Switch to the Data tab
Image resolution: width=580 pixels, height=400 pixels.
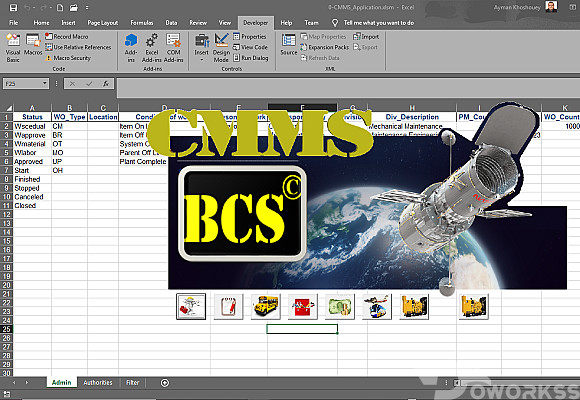[171, 23]
